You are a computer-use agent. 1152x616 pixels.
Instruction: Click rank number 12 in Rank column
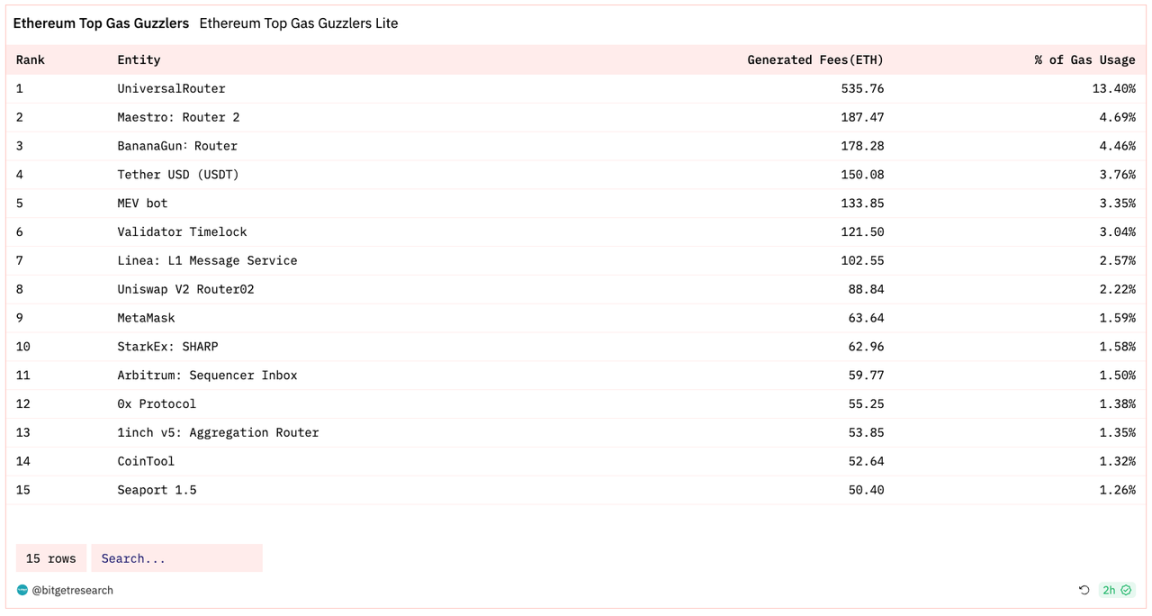tap(23, 404)
